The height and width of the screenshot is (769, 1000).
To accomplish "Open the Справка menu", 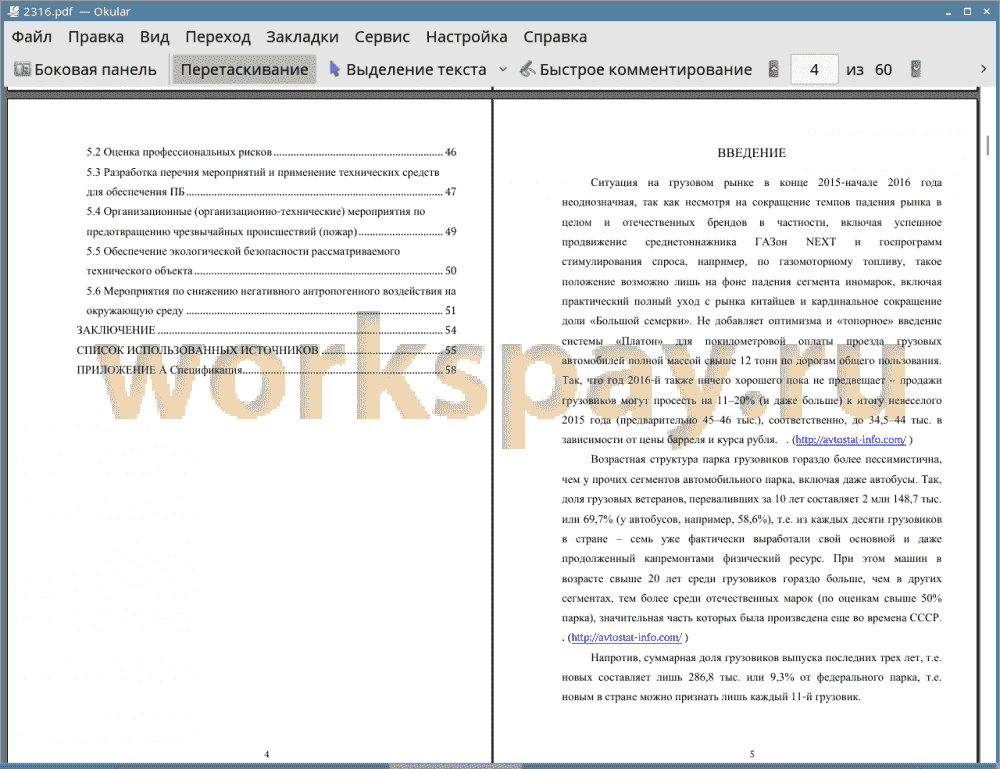I will (x=555, y=37).
